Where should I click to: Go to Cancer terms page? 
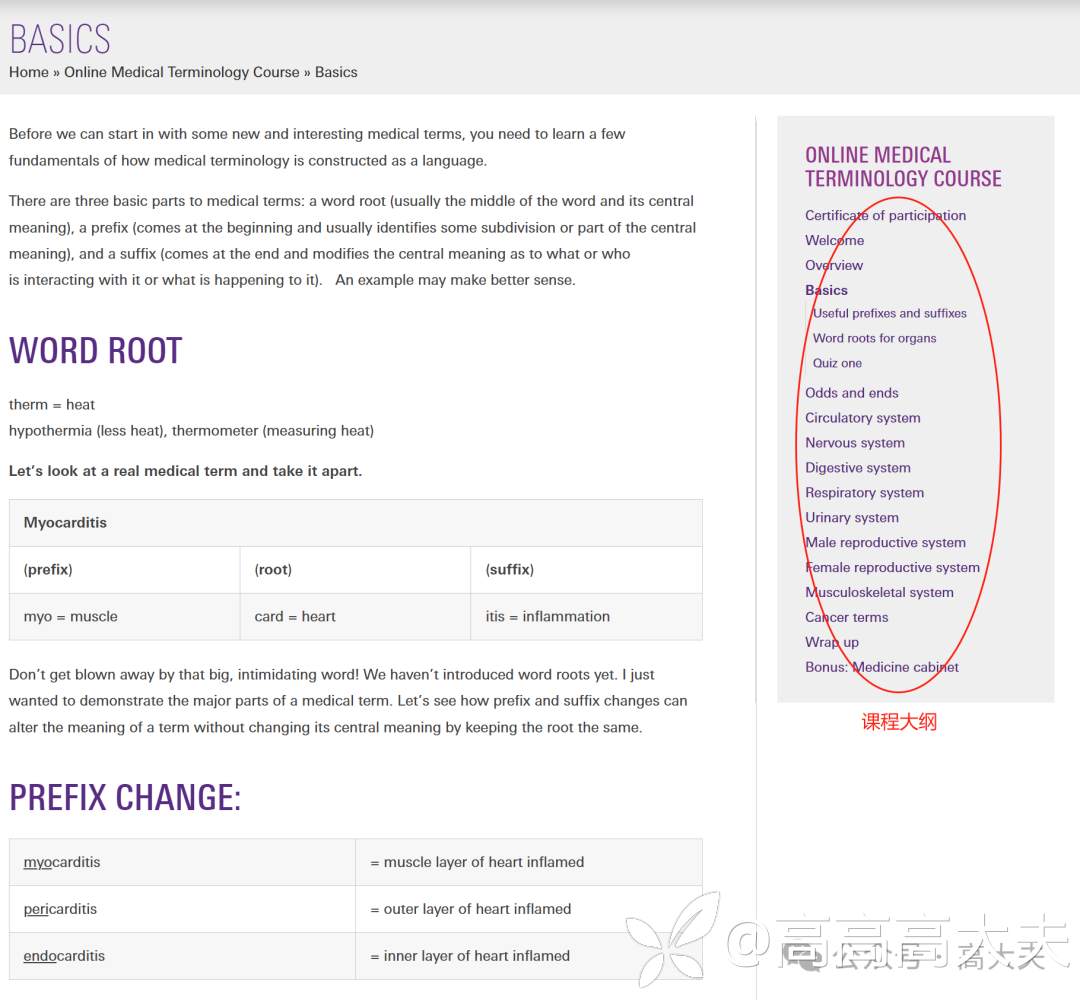pyautogui.click(x=846, y=618)
